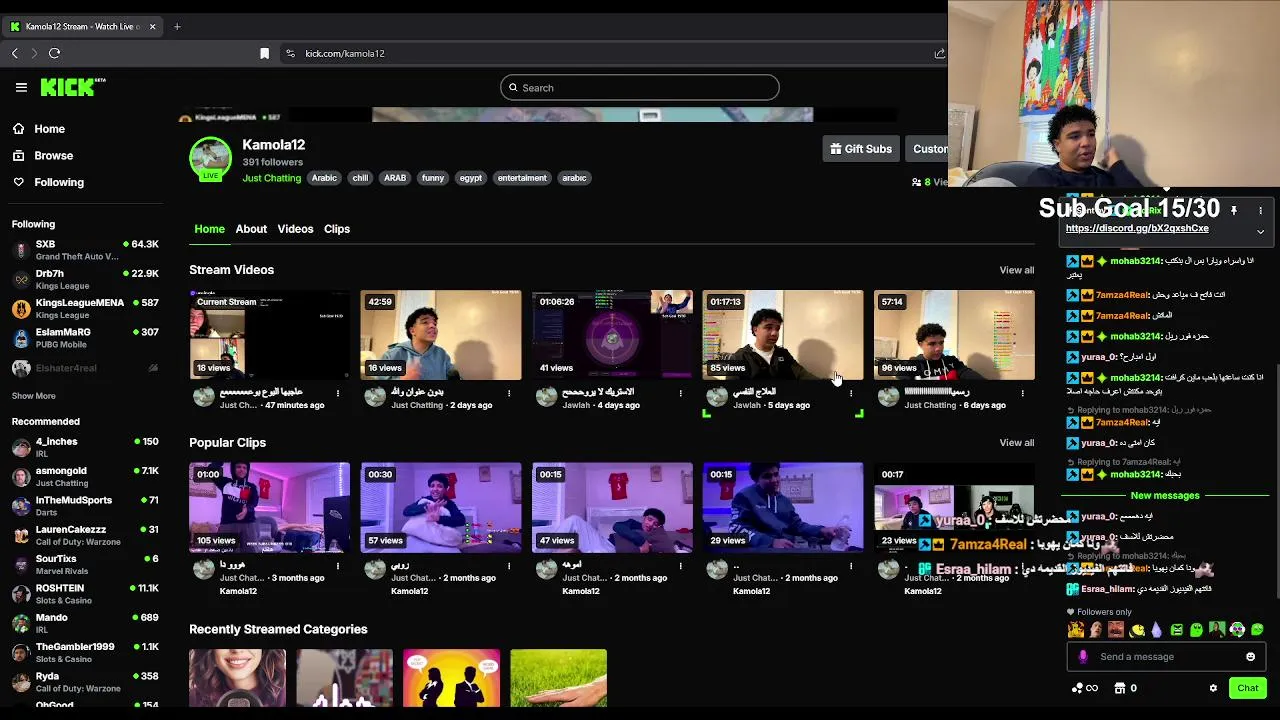Open the Drb7h followed channel
The image size is (1280, 720).
[85, 279]
